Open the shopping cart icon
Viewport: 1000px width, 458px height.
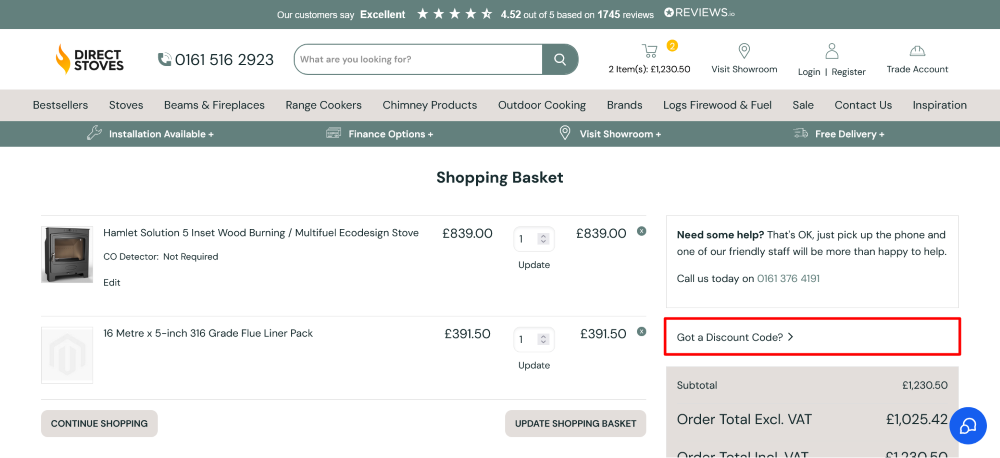[x=649, y=50]
